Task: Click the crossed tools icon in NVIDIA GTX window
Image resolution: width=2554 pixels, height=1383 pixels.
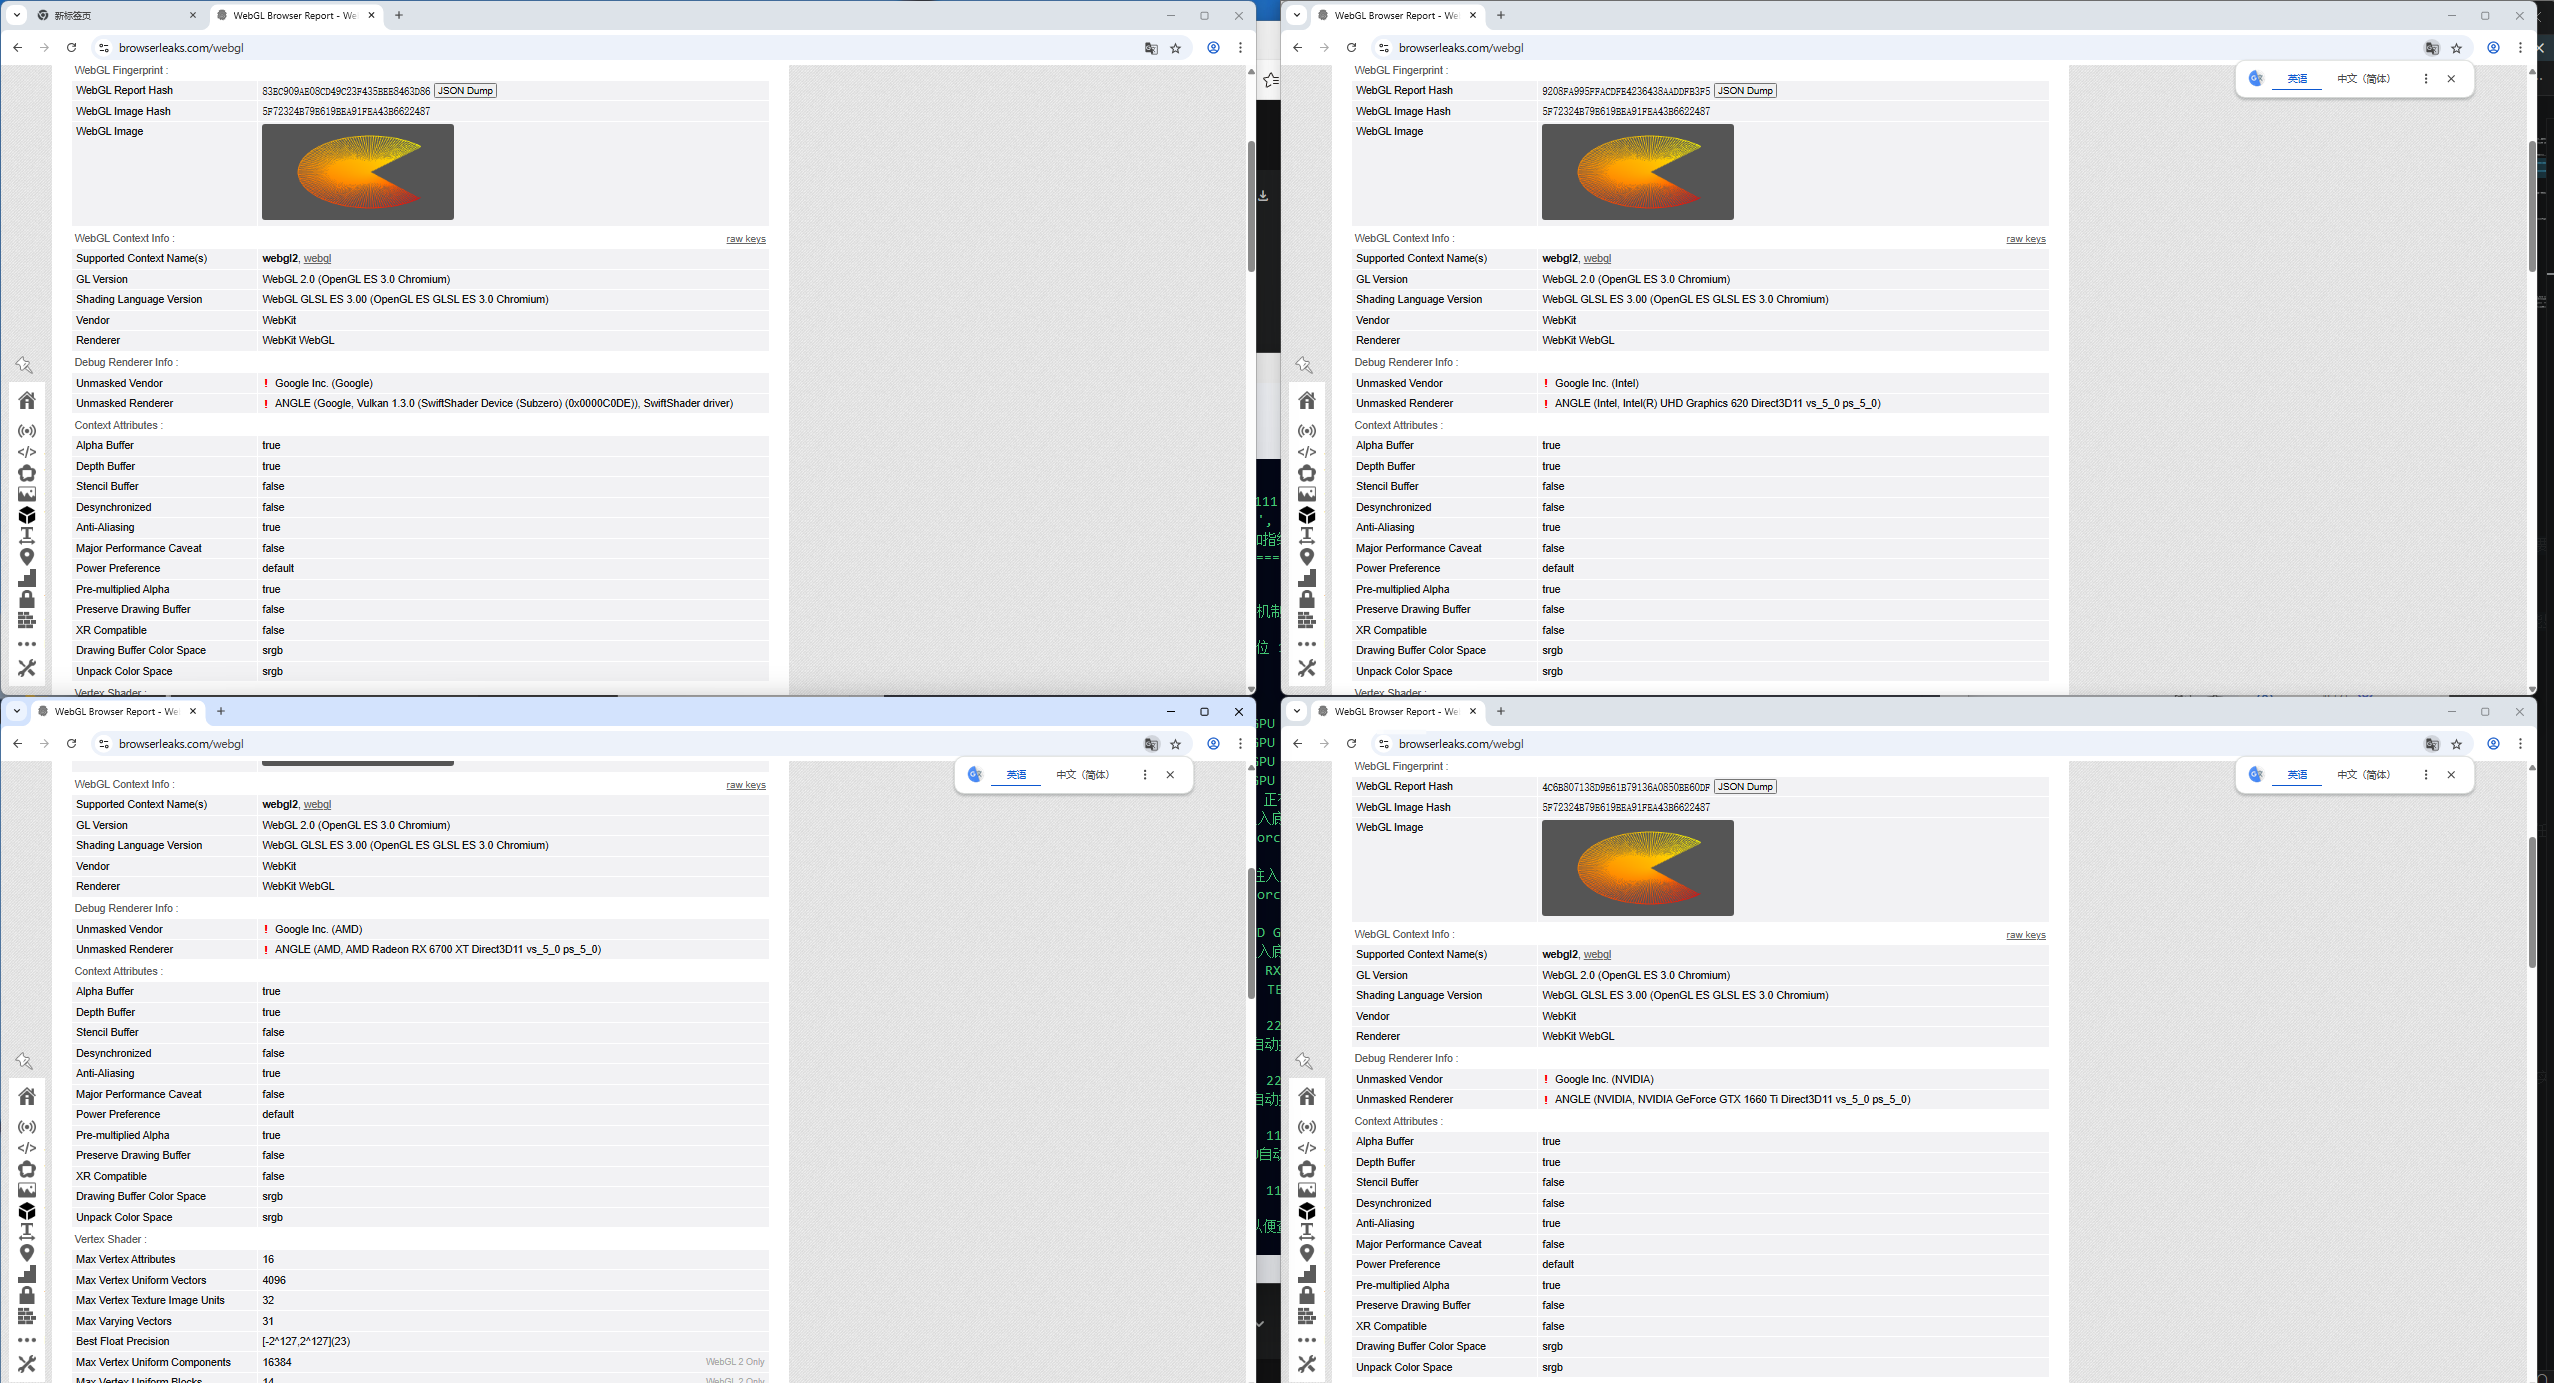Action: 1307,1363
